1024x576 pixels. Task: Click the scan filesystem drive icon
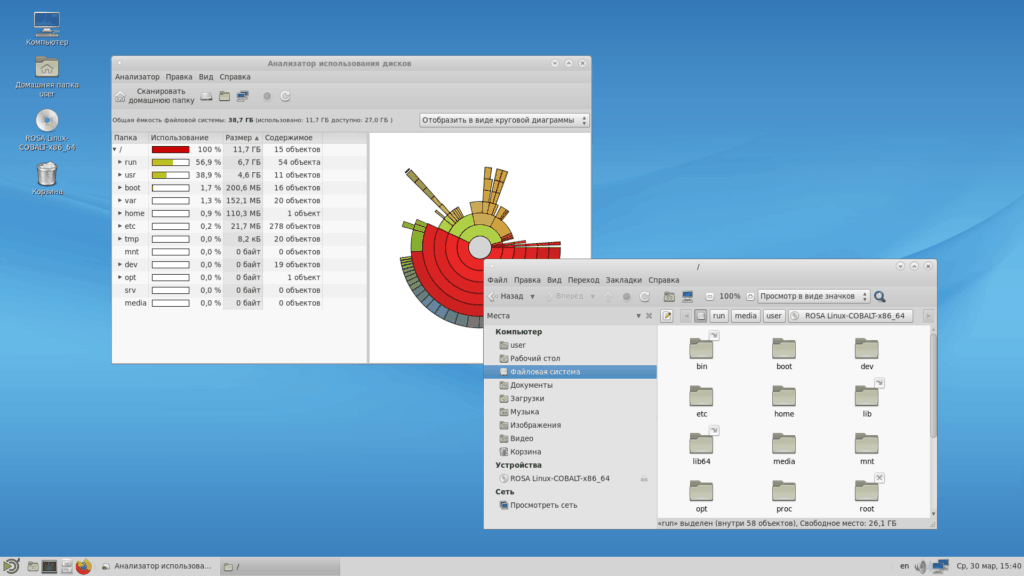(x=206, y=96)
